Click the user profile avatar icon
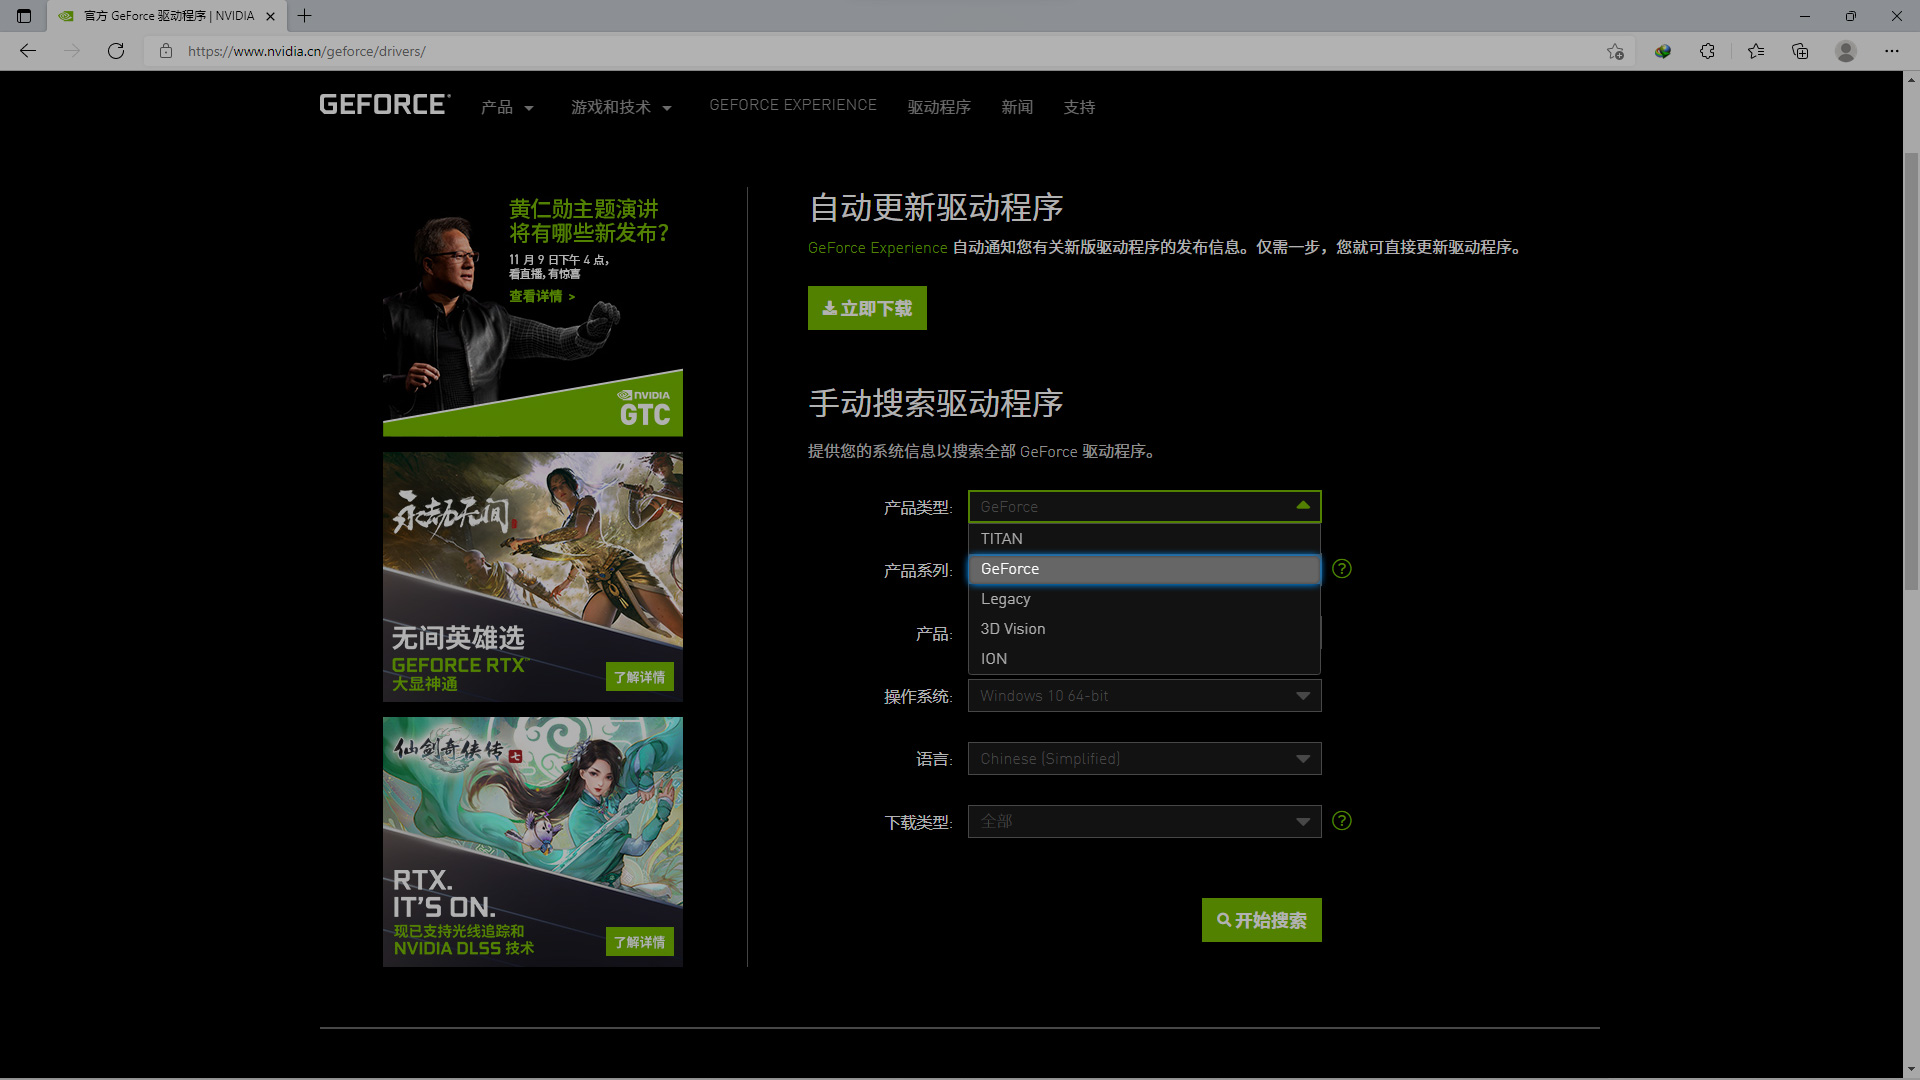Image resolution: width=1920 pixels, height=1080 pixels. 1846,51
